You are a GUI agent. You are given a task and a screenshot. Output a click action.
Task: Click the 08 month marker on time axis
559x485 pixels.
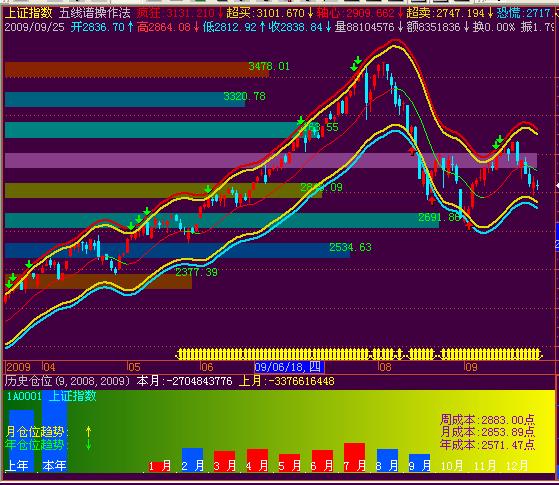[x=385, y=367]
